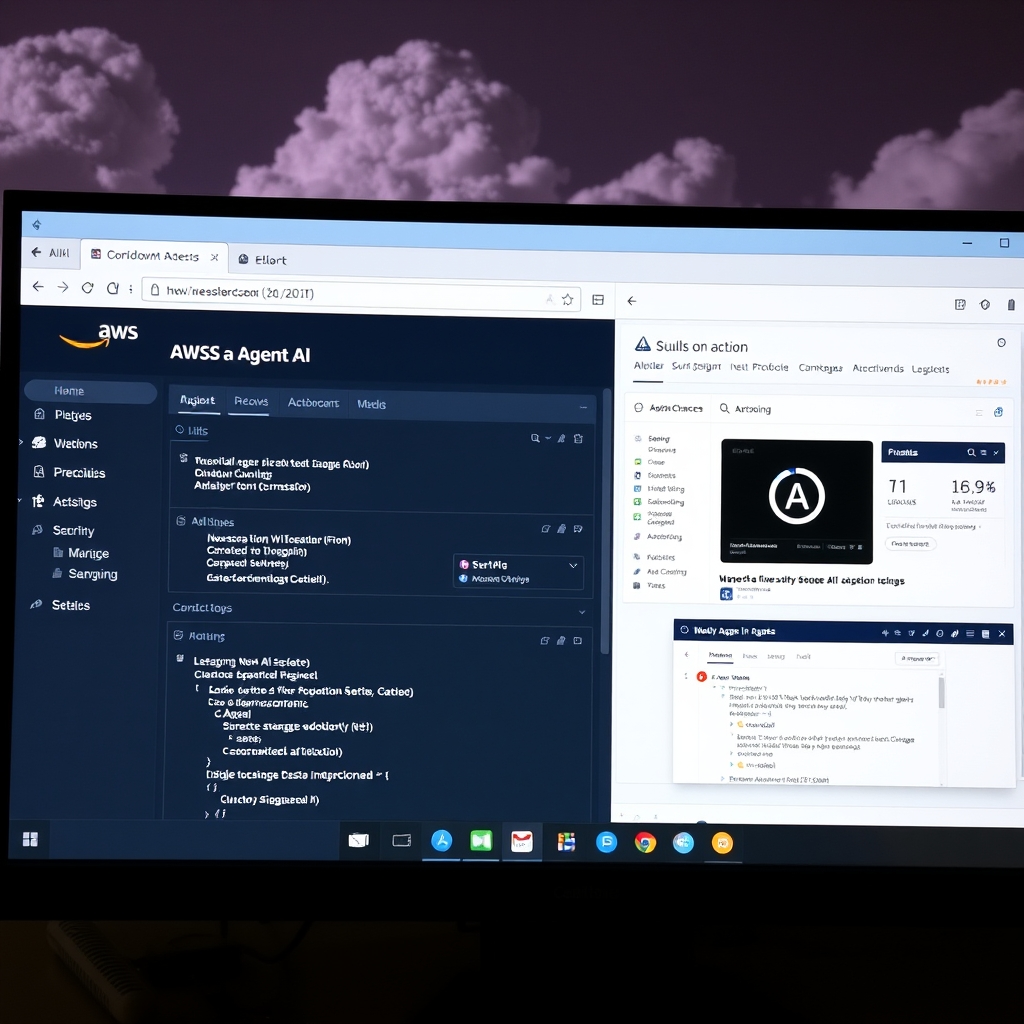Image resolution: width=1024 pixels, height=1024 pixels.
Task: Close the Wedly Agpe In Rgats dialog
Action: click(1002, 633)
